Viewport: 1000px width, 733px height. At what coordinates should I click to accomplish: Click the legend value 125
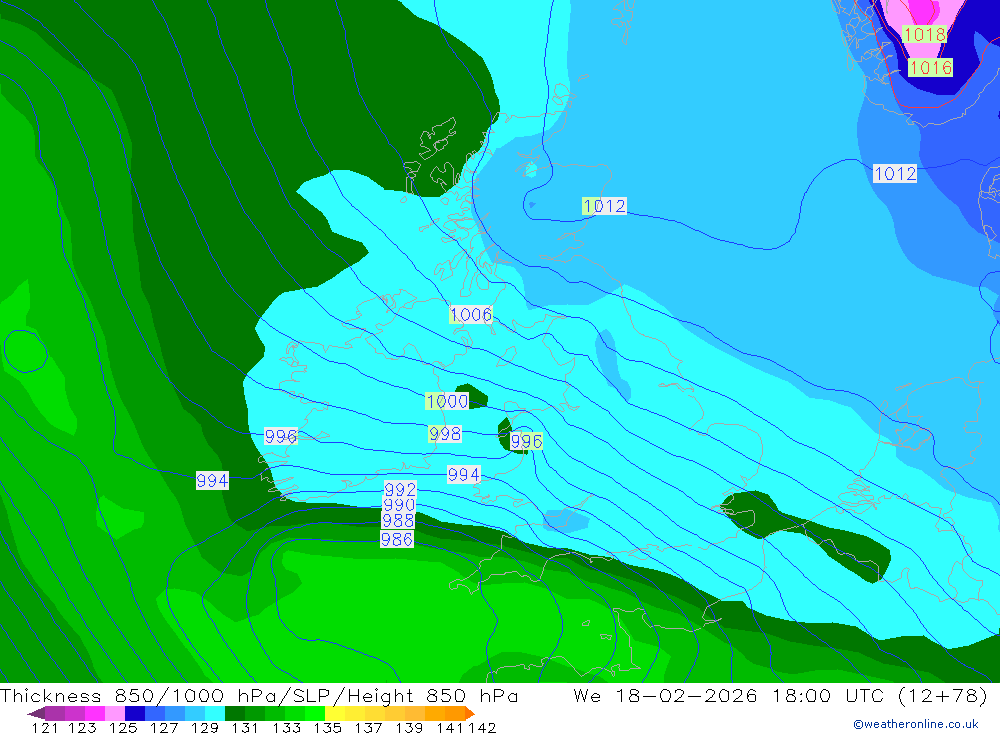coord(123,728)
